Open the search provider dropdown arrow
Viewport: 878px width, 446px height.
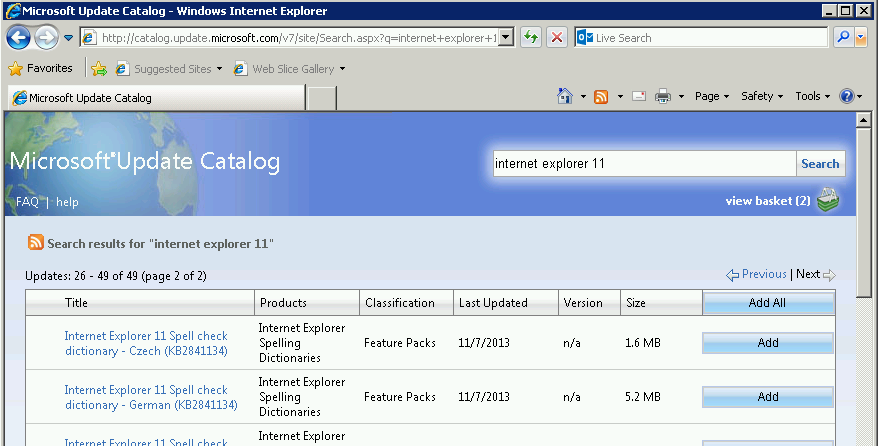[861, 38]
